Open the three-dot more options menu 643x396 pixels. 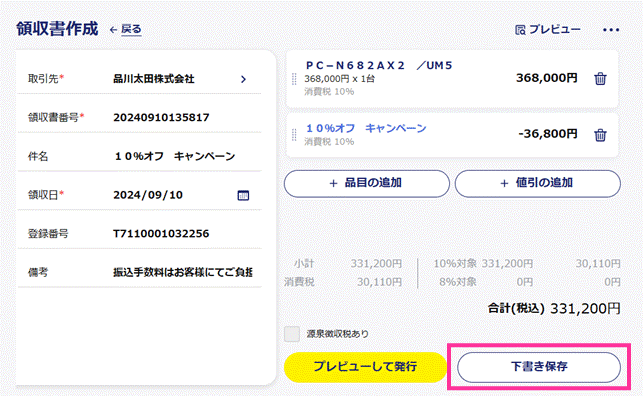coord(611,30)
